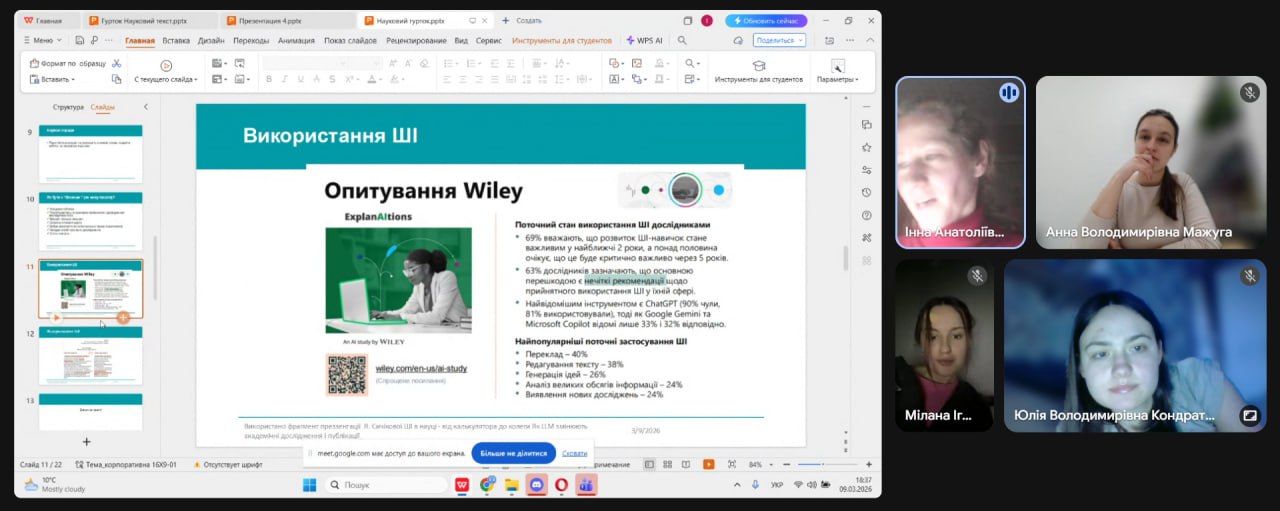Click the zoom slider in status bar
The height and width of the screenshot is (511, 1280).
coord(823,464)
